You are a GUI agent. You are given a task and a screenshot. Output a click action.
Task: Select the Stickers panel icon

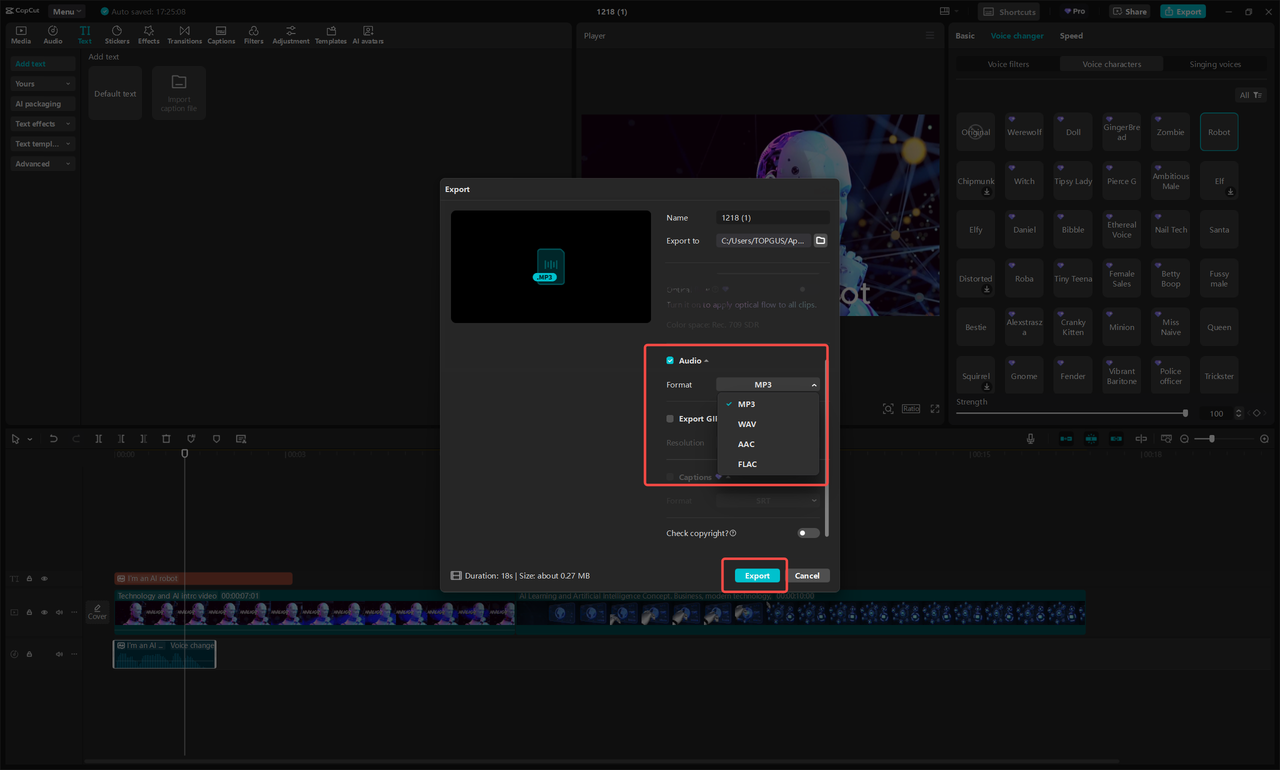pos(116,33)
